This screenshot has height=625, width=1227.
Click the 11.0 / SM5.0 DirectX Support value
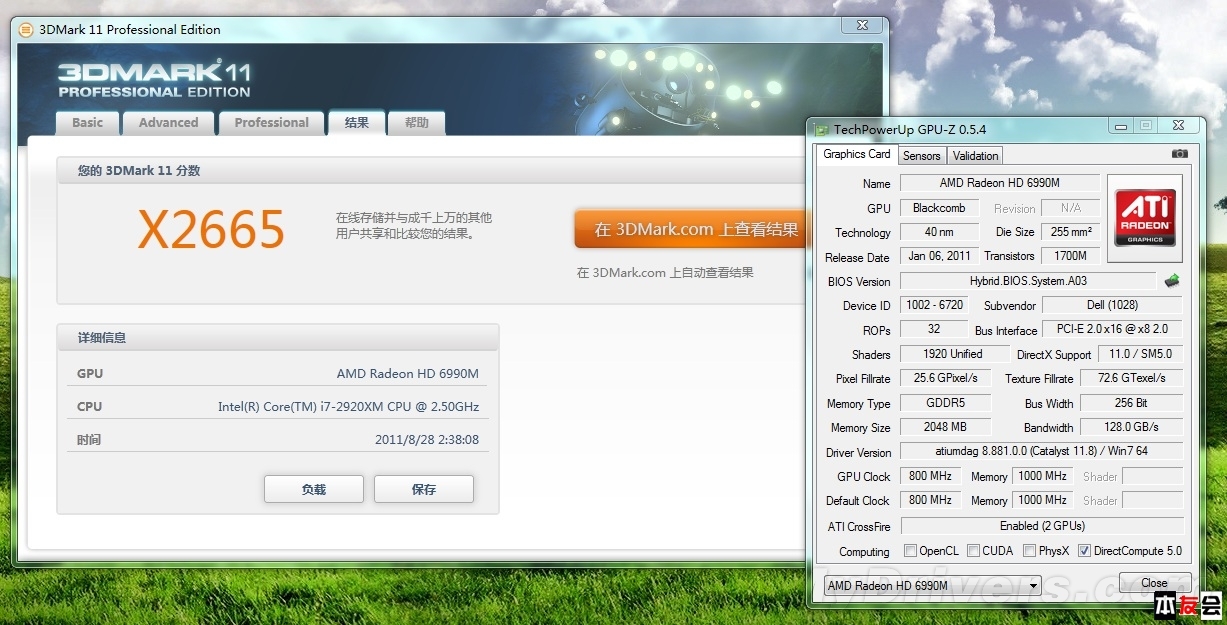(x=1140, y=354)
